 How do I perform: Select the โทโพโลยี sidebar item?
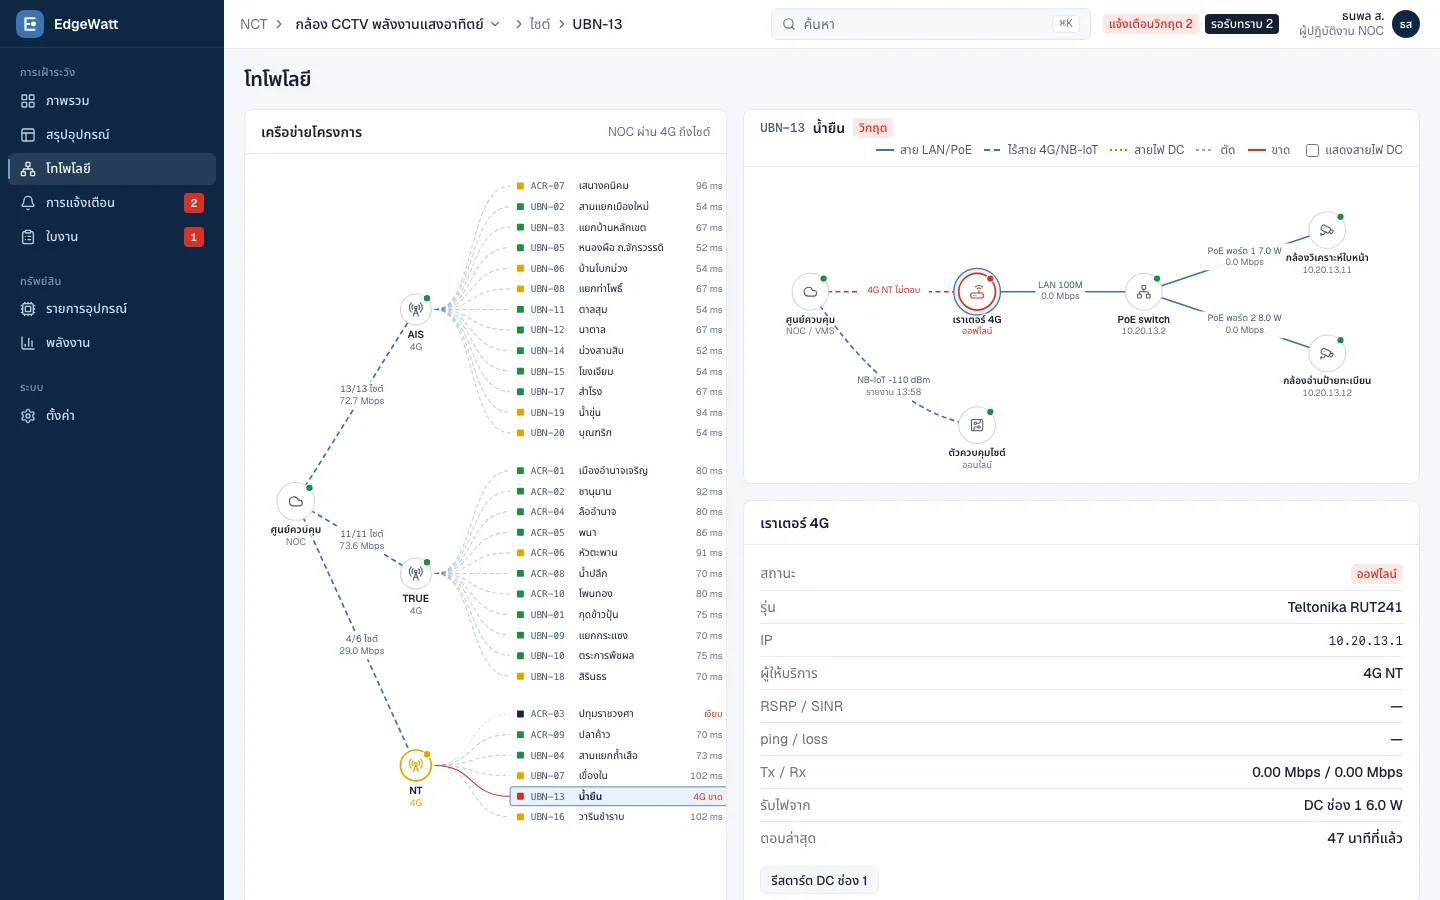112,169
